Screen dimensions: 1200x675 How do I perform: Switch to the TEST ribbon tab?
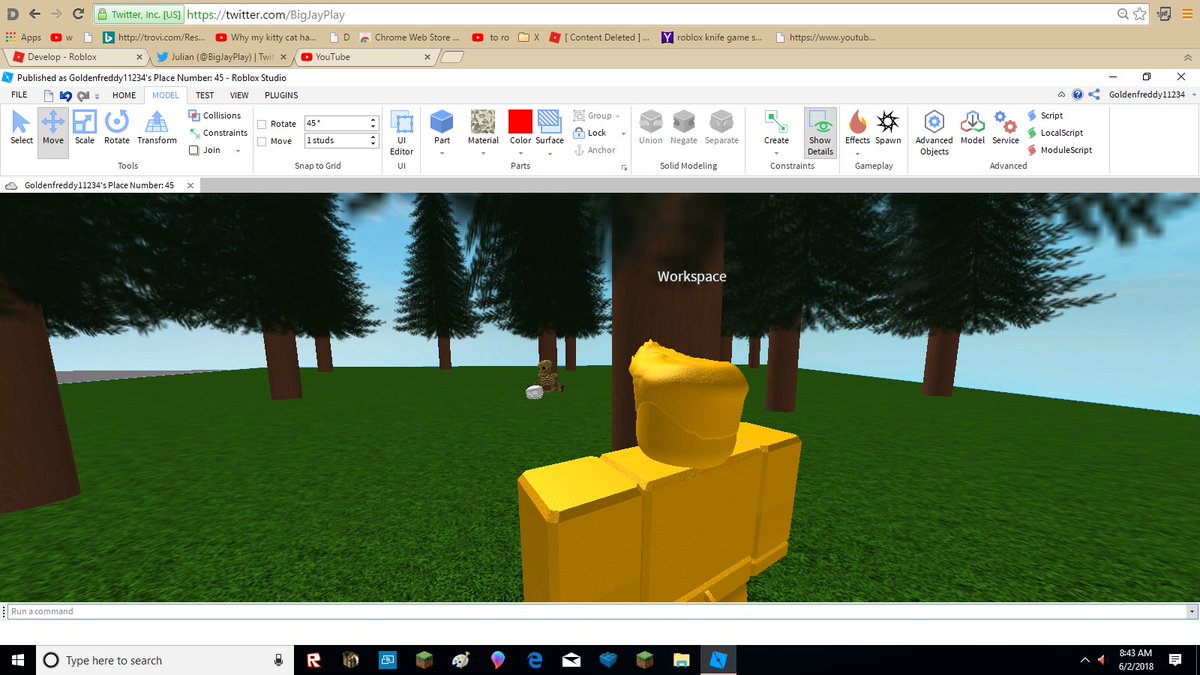click(204, 95)
